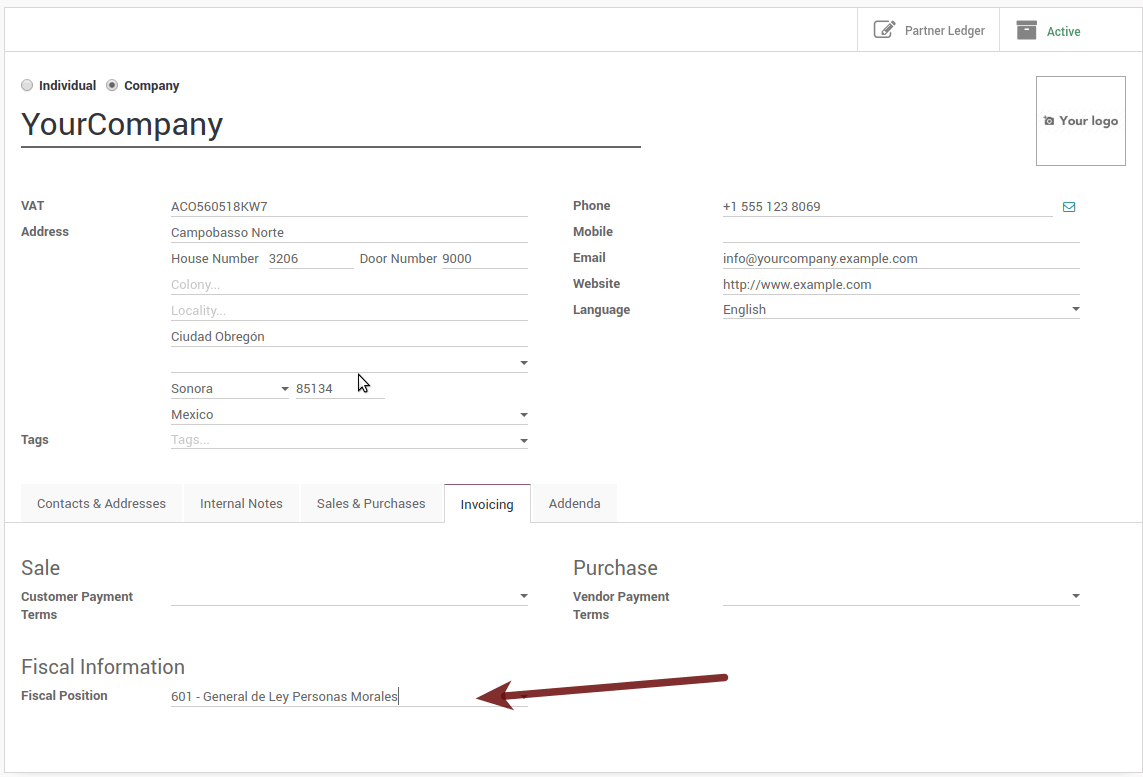Expand the Tags dropdown

tap(523, 441)
